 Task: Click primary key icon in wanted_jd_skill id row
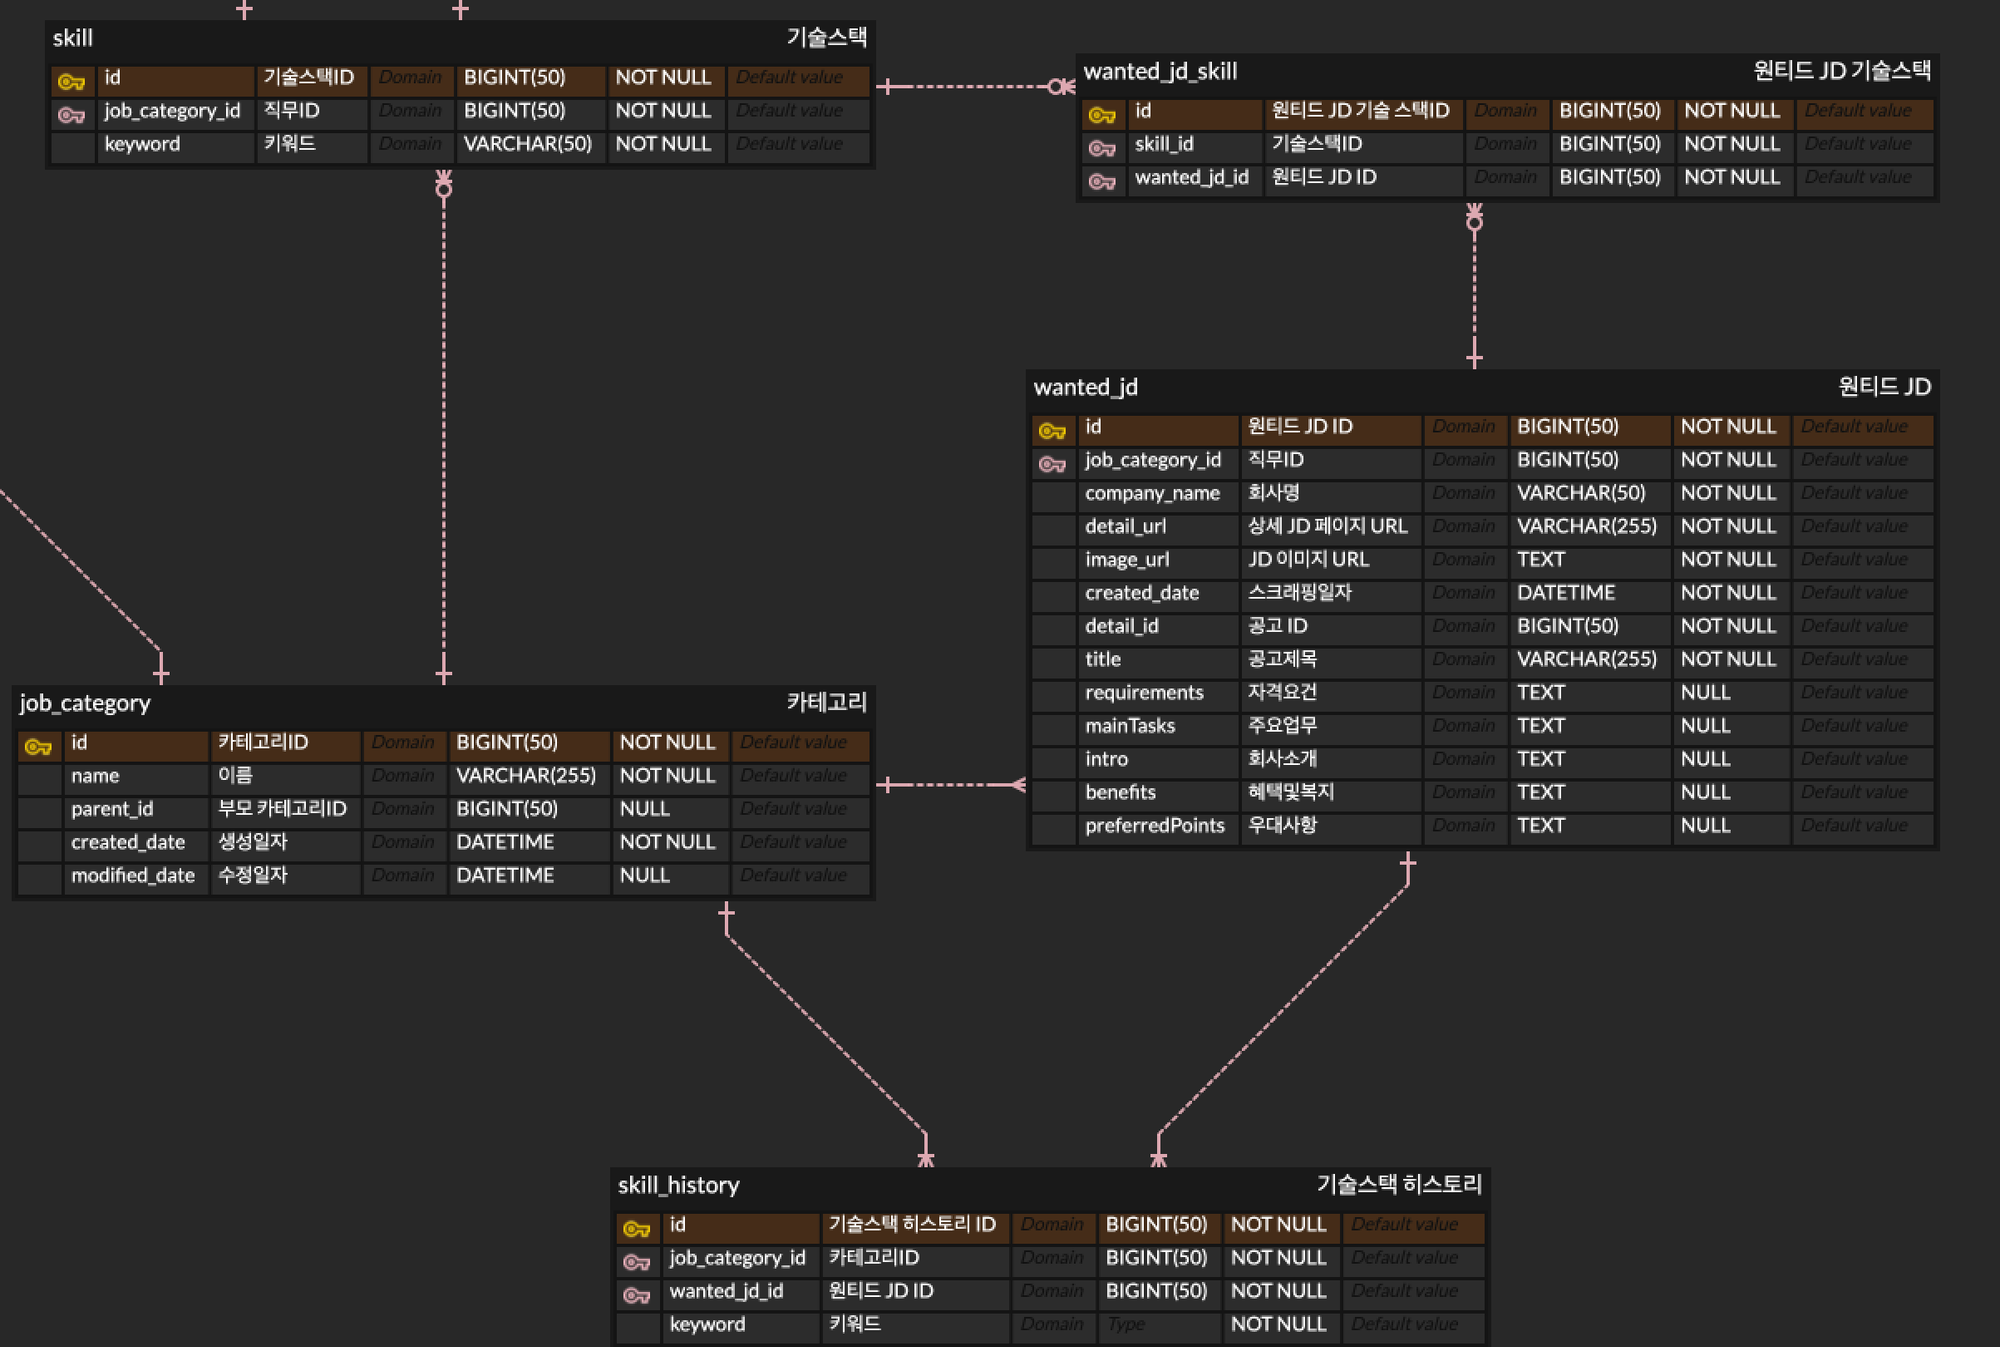click(x=1101, y=115)
